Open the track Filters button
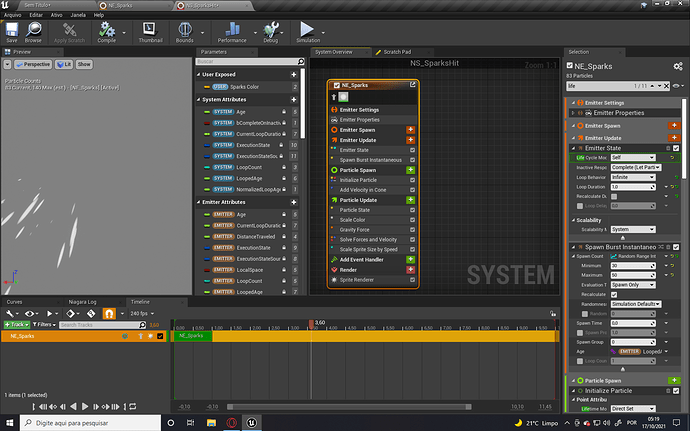The width and height of the screenshot is (690, 431). pyautogui.click(x=44, y=324)
